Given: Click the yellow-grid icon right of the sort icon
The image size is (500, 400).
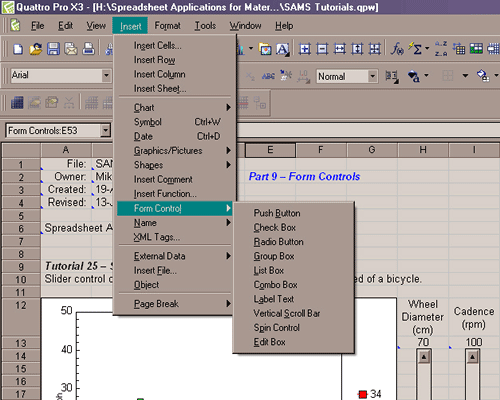Looking at the screenshot, I should click(459, 49).
